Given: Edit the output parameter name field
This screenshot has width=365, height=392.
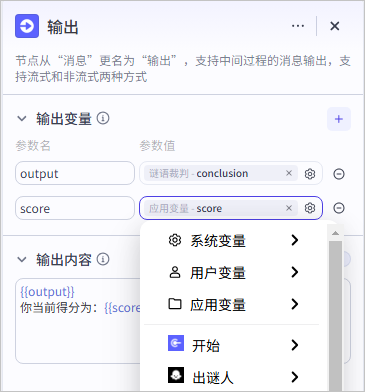Looking at the screenshot, I should coord(75,173).
